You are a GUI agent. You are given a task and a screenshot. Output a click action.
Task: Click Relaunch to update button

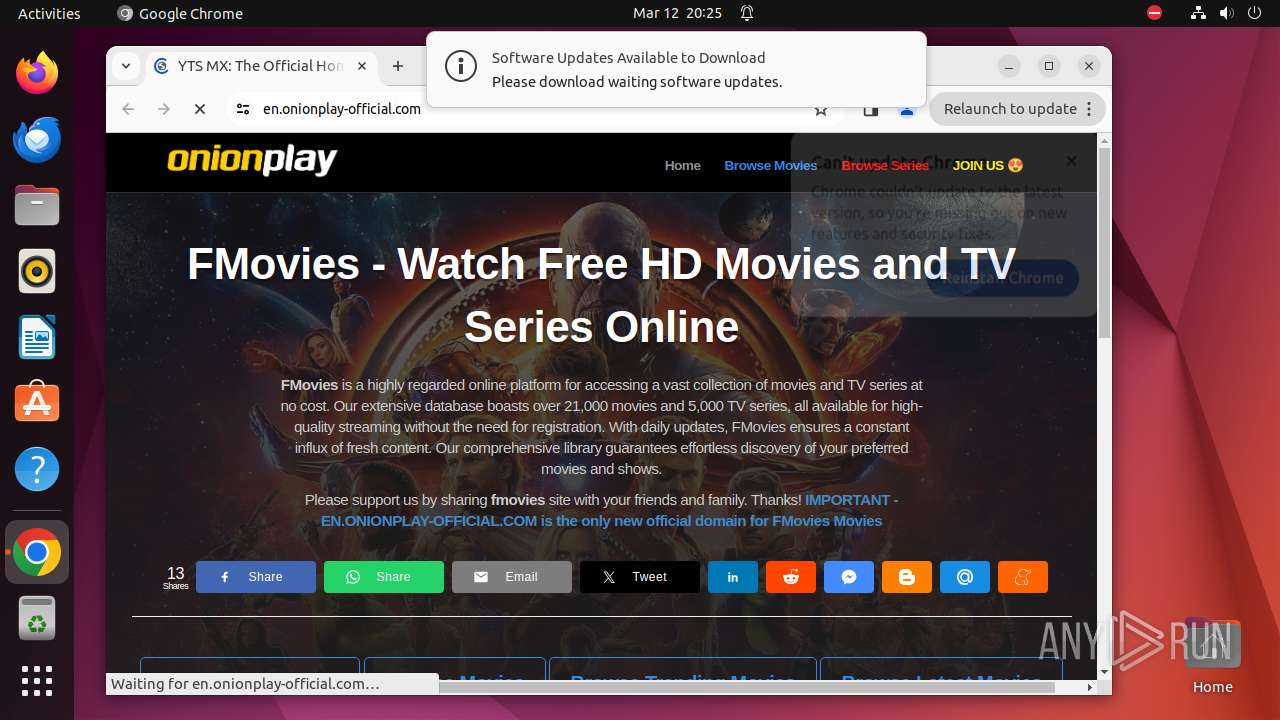pyautogui.click(x=1017, y=109)
